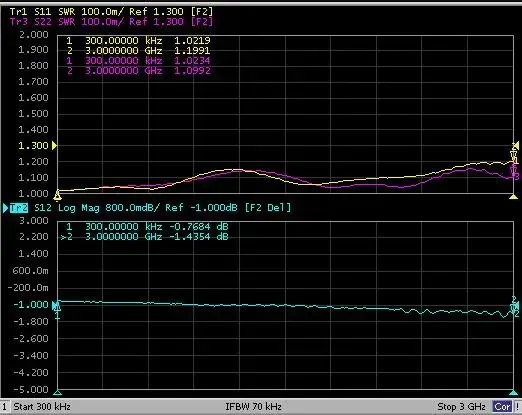Click the active trace arrow beside Tr2

tap(6, 208)
